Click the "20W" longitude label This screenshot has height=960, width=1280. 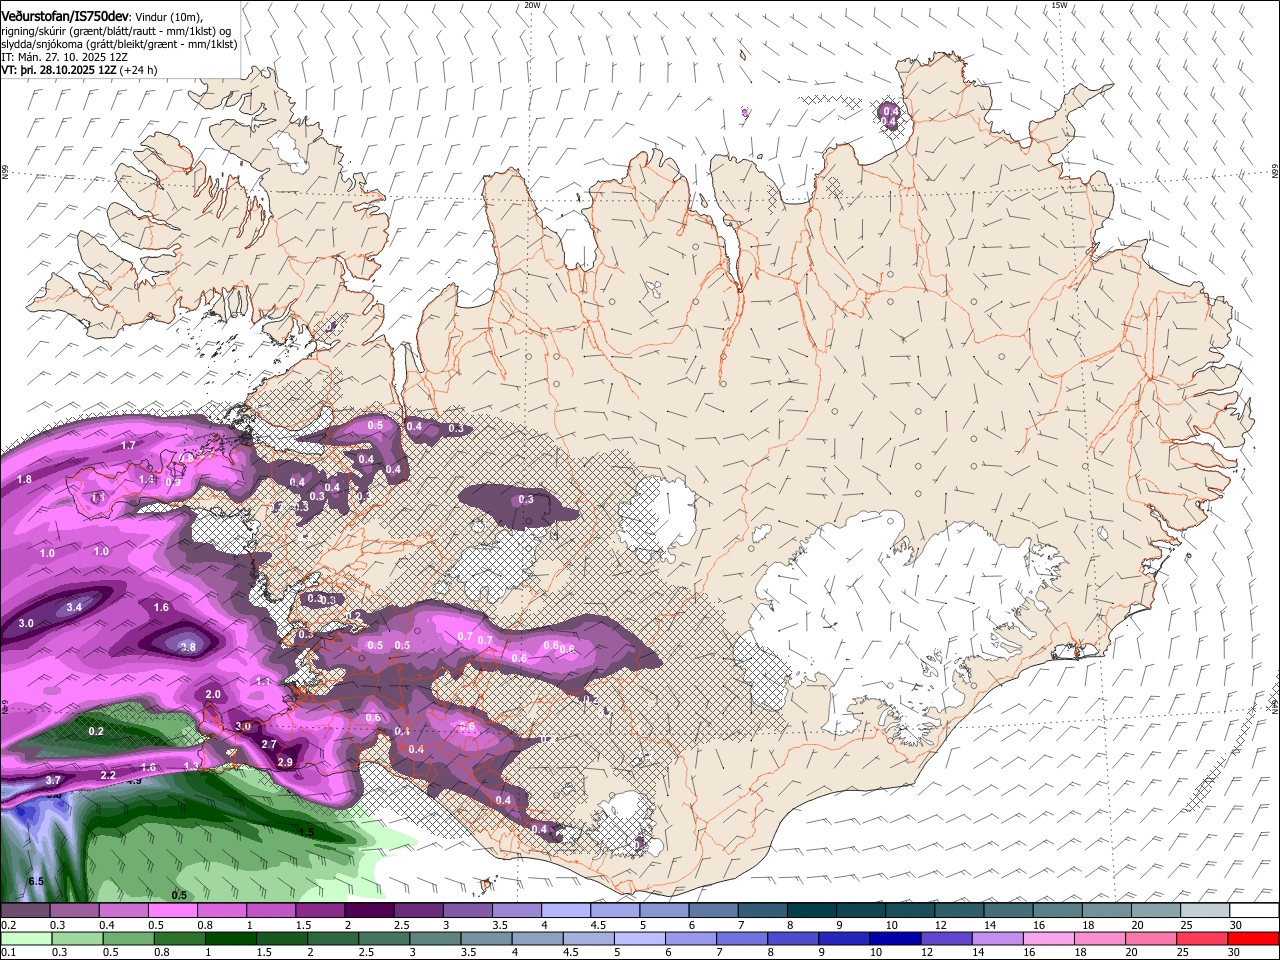532,5
